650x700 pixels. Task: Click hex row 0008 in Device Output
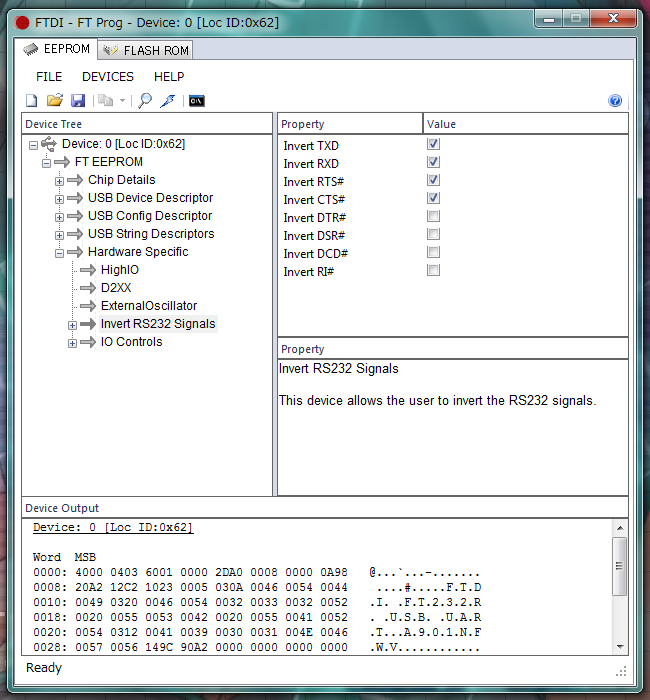point(257,588)
